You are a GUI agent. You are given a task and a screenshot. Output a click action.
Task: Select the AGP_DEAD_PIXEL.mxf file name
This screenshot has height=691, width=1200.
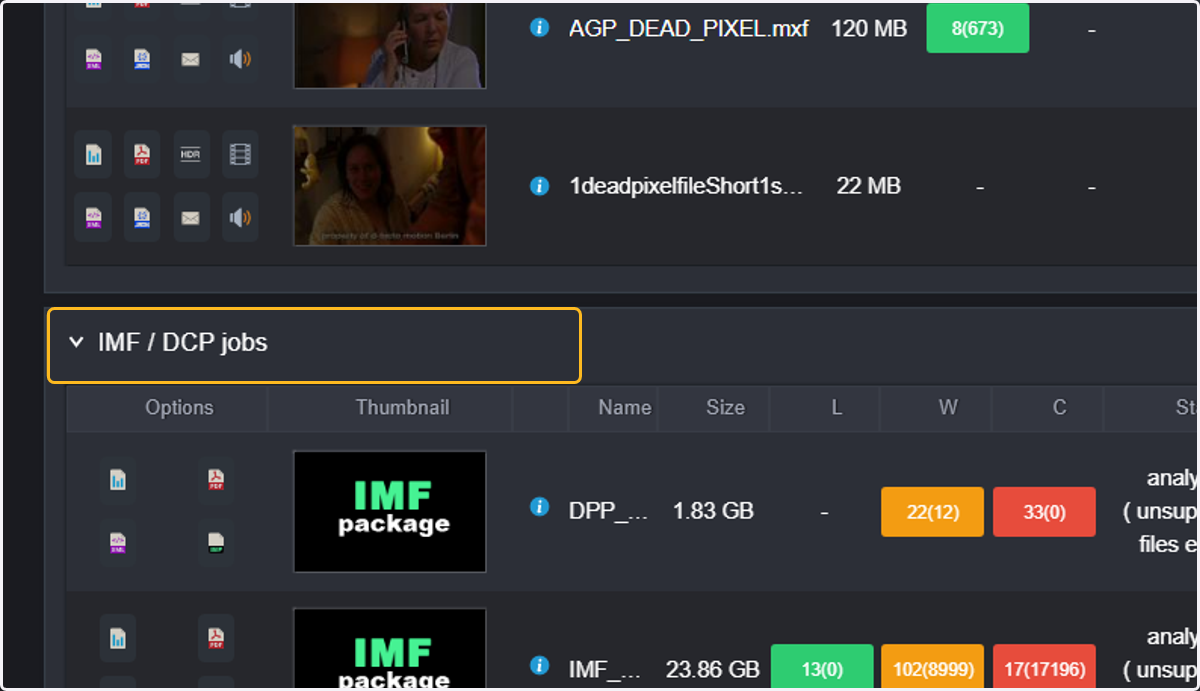(x=689, y=29)
